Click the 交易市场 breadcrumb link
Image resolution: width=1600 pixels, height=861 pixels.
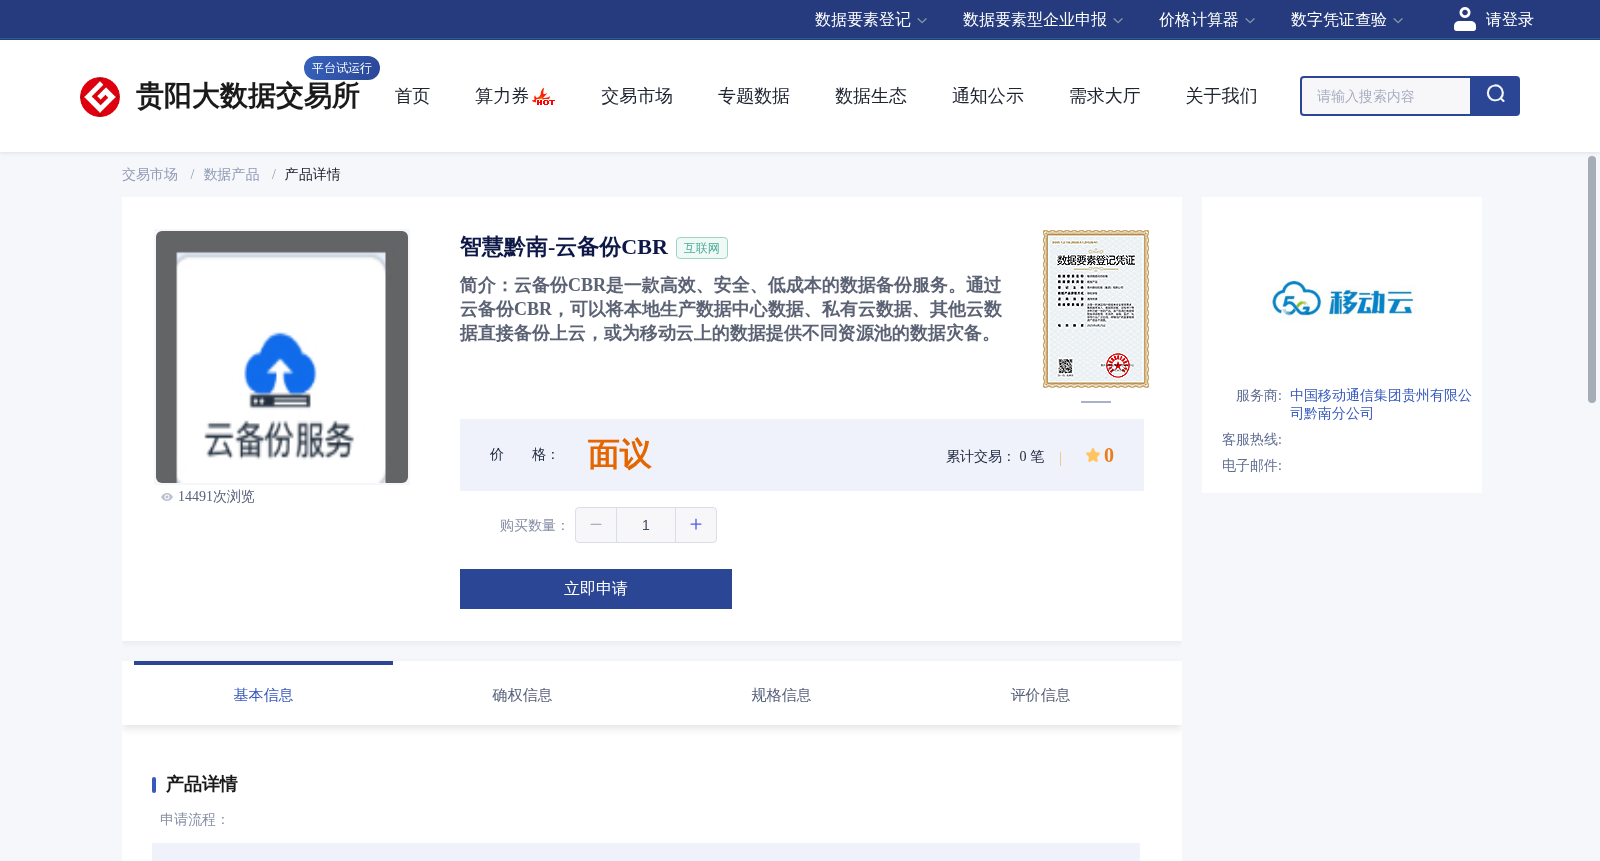pyautogui.click(x=150, y=175)
